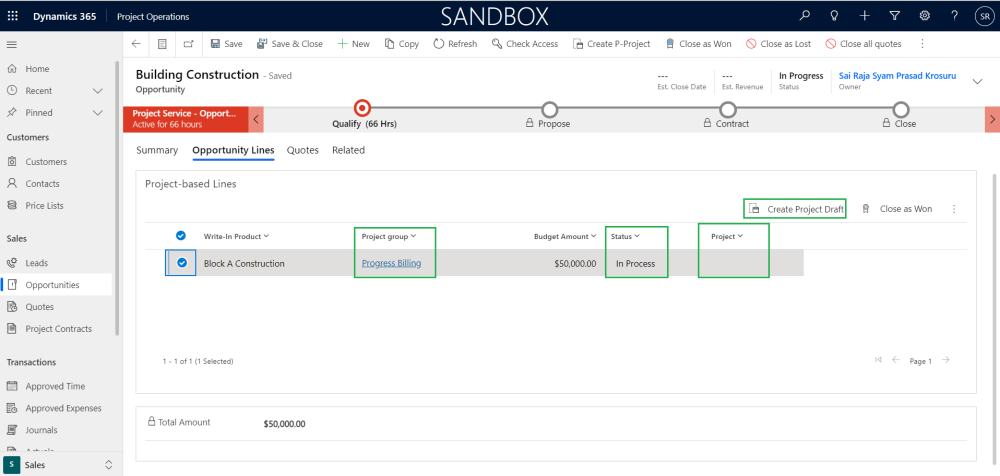Open Write-In Product column dropdown
The width and height of the screenshot is (1000, 476).
click(x=236, y=236)
